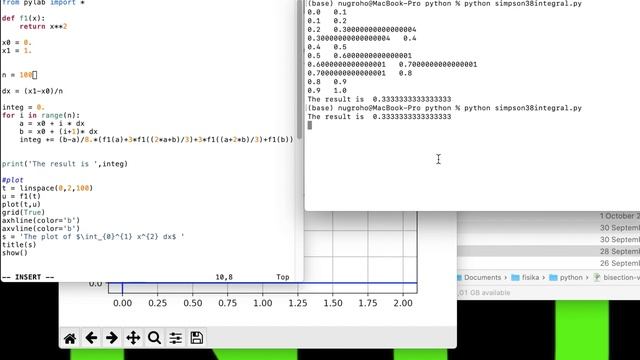This screenshot has height=360, width=640.
Task: Click the fisika folder in Finder path bar
Action: pos(525,278)
